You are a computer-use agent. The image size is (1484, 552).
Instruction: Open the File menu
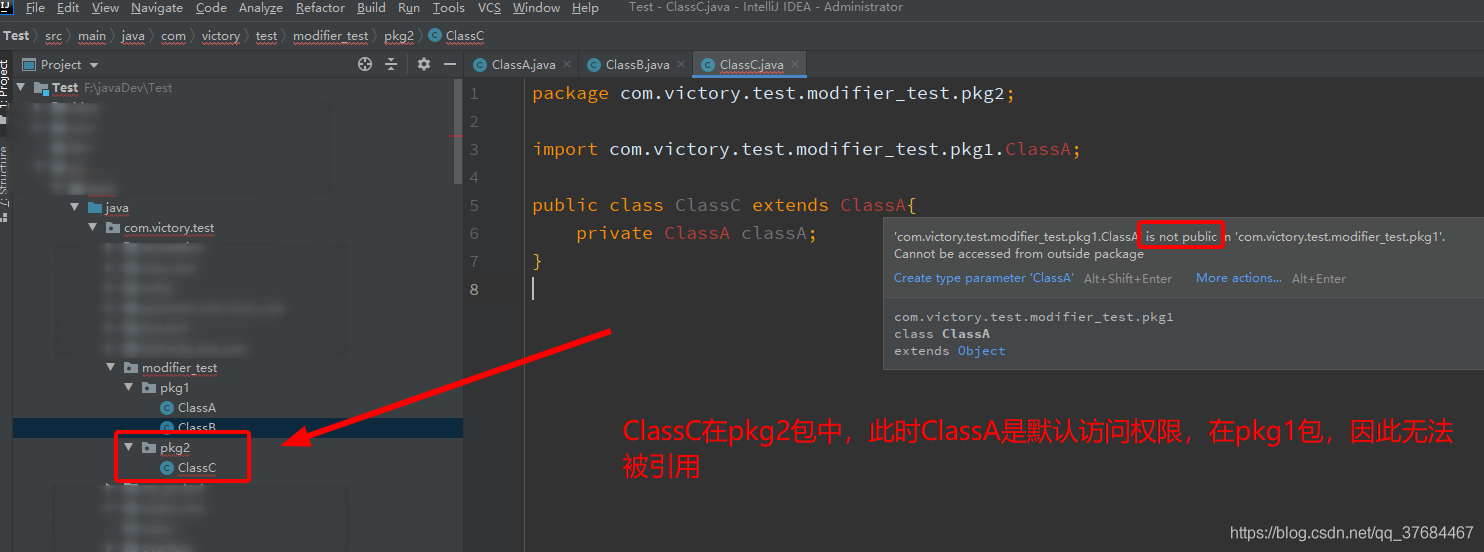click(35, 8)
